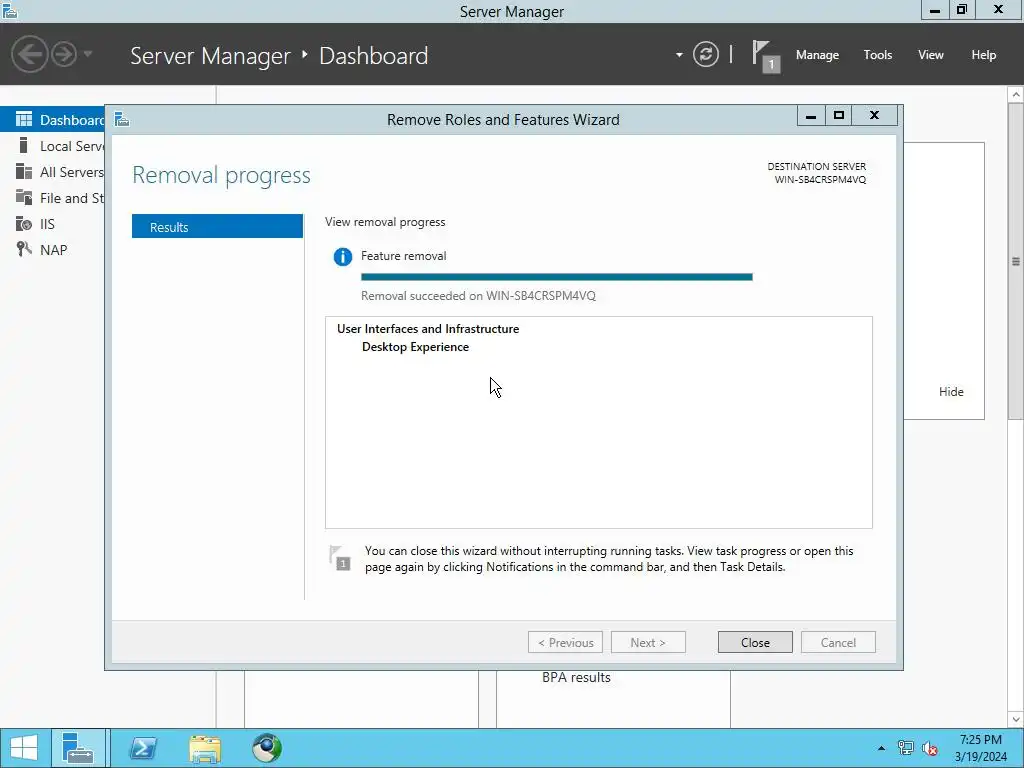Click the dashboard scrollbar down arrow
This screenshot has width=1024, height=768.
point(1016,720)
